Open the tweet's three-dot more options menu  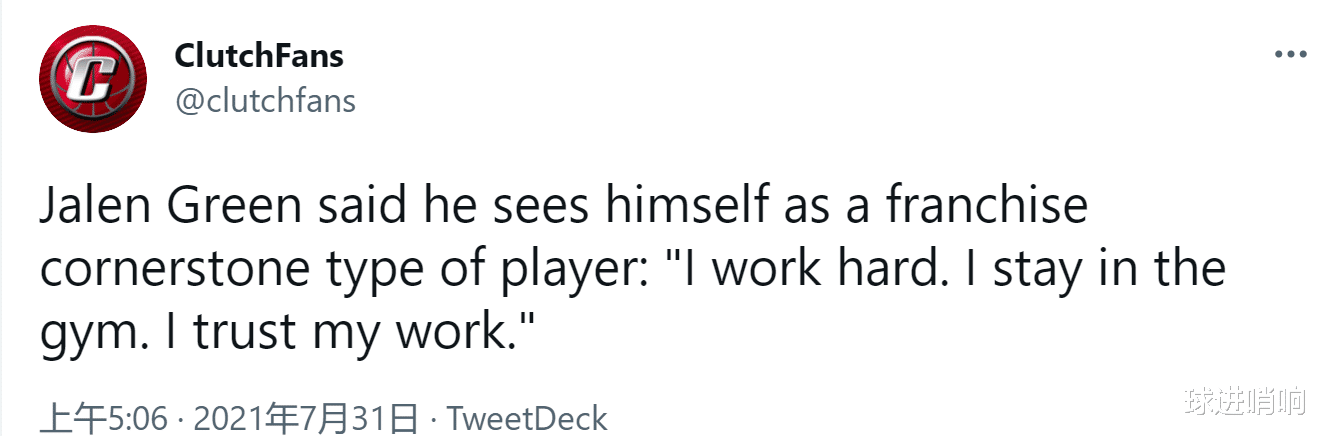click(1290, 55)
